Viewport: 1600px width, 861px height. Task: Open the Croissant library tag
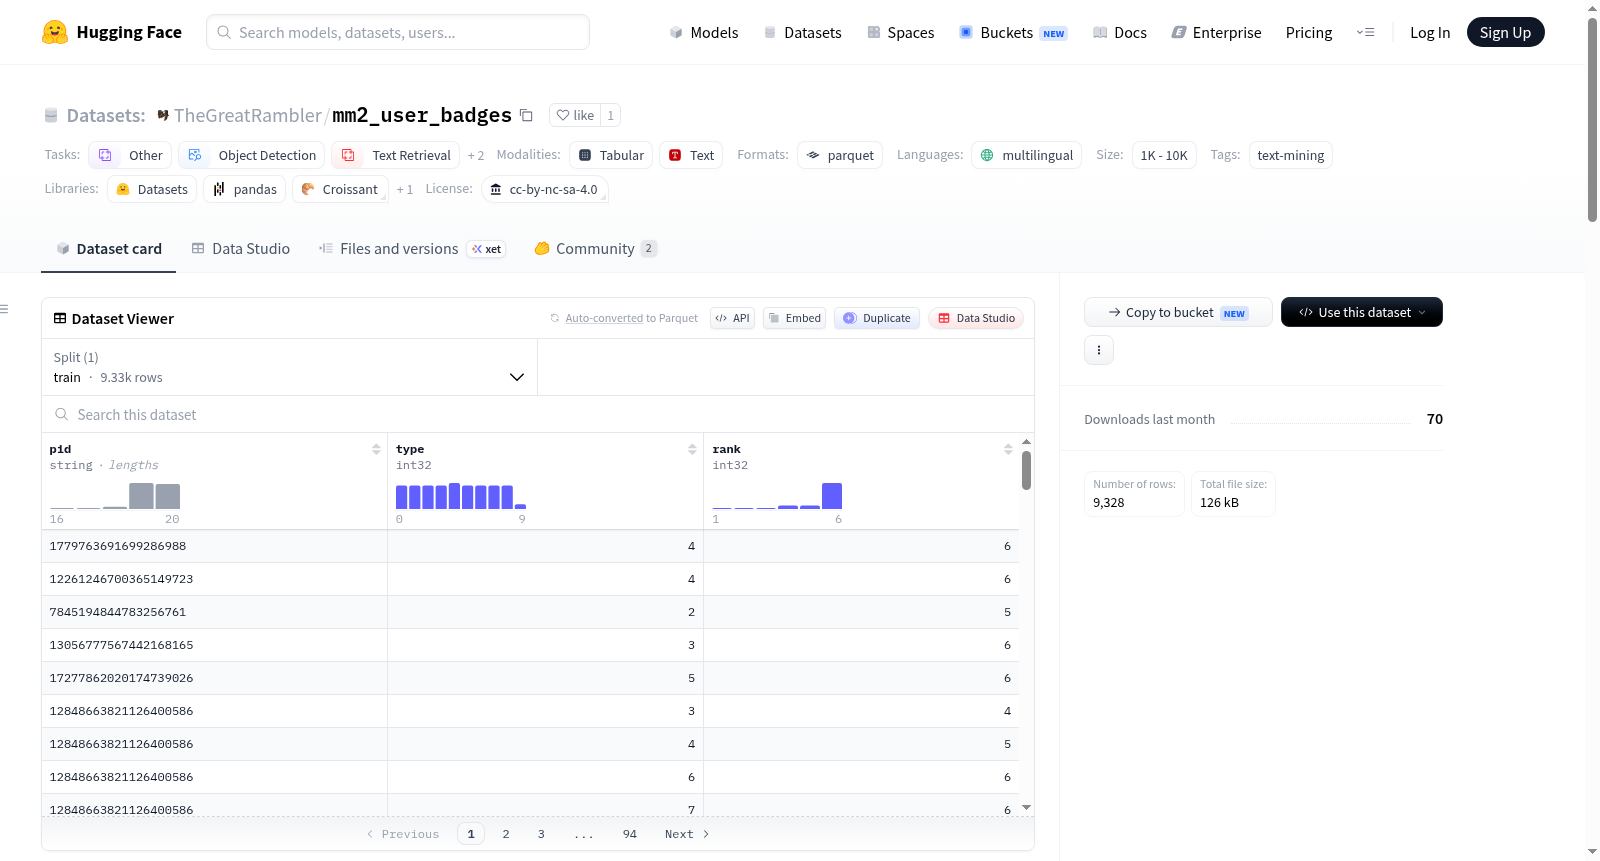[339, 189]
